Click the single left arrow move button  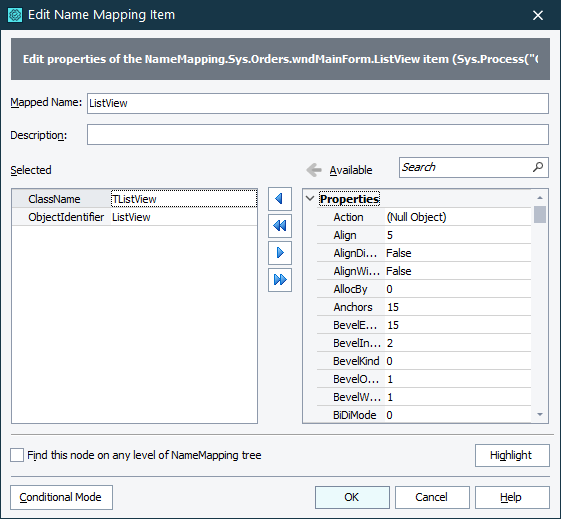coord(280,199)
